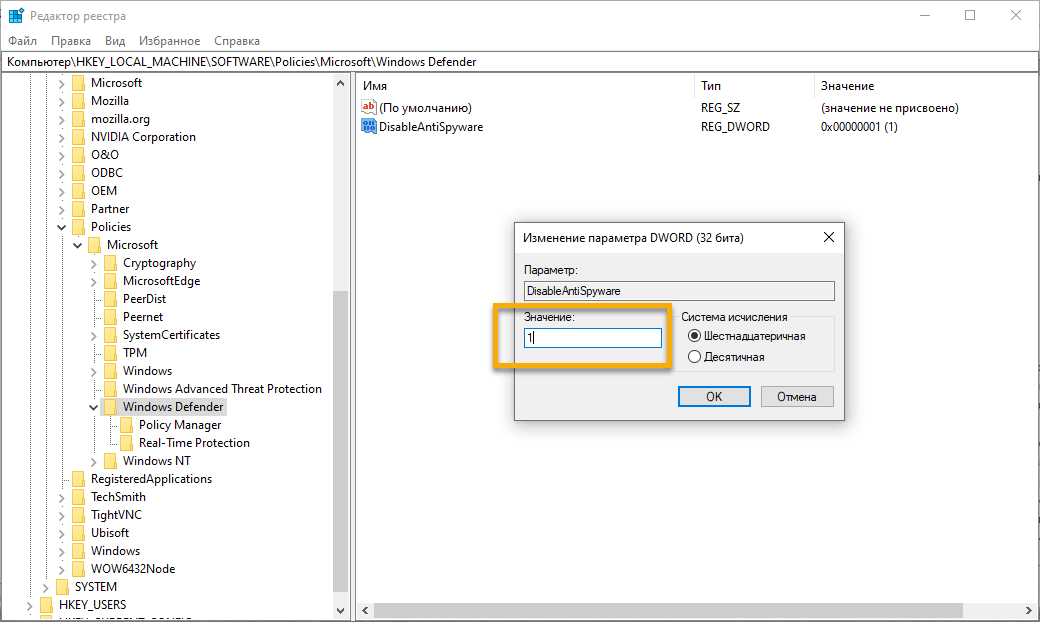The image size is (1040, 622).
Task: Click the MicrosoftEdge folder icon
Action: tap(110, 280)
